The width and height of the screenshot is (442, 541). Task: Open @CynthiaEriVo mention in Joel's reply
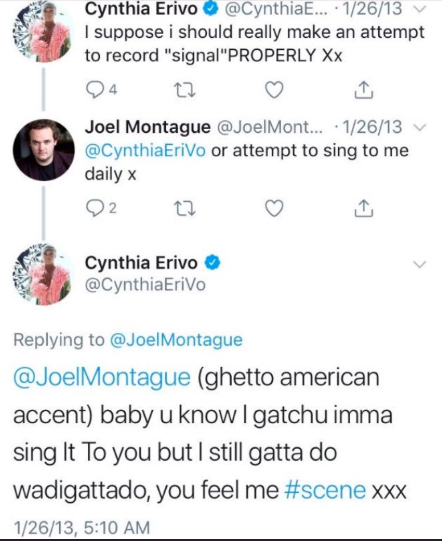(145, 151)
